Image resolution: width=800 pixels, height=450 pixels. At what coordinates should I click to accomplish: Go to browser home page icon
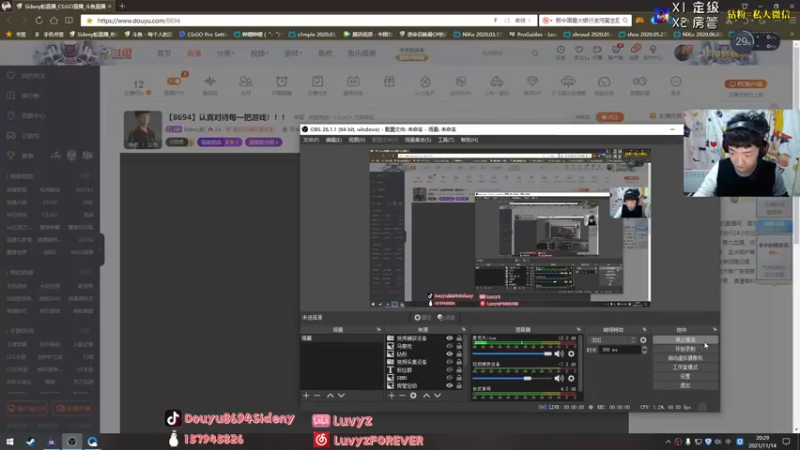(54, 20)
